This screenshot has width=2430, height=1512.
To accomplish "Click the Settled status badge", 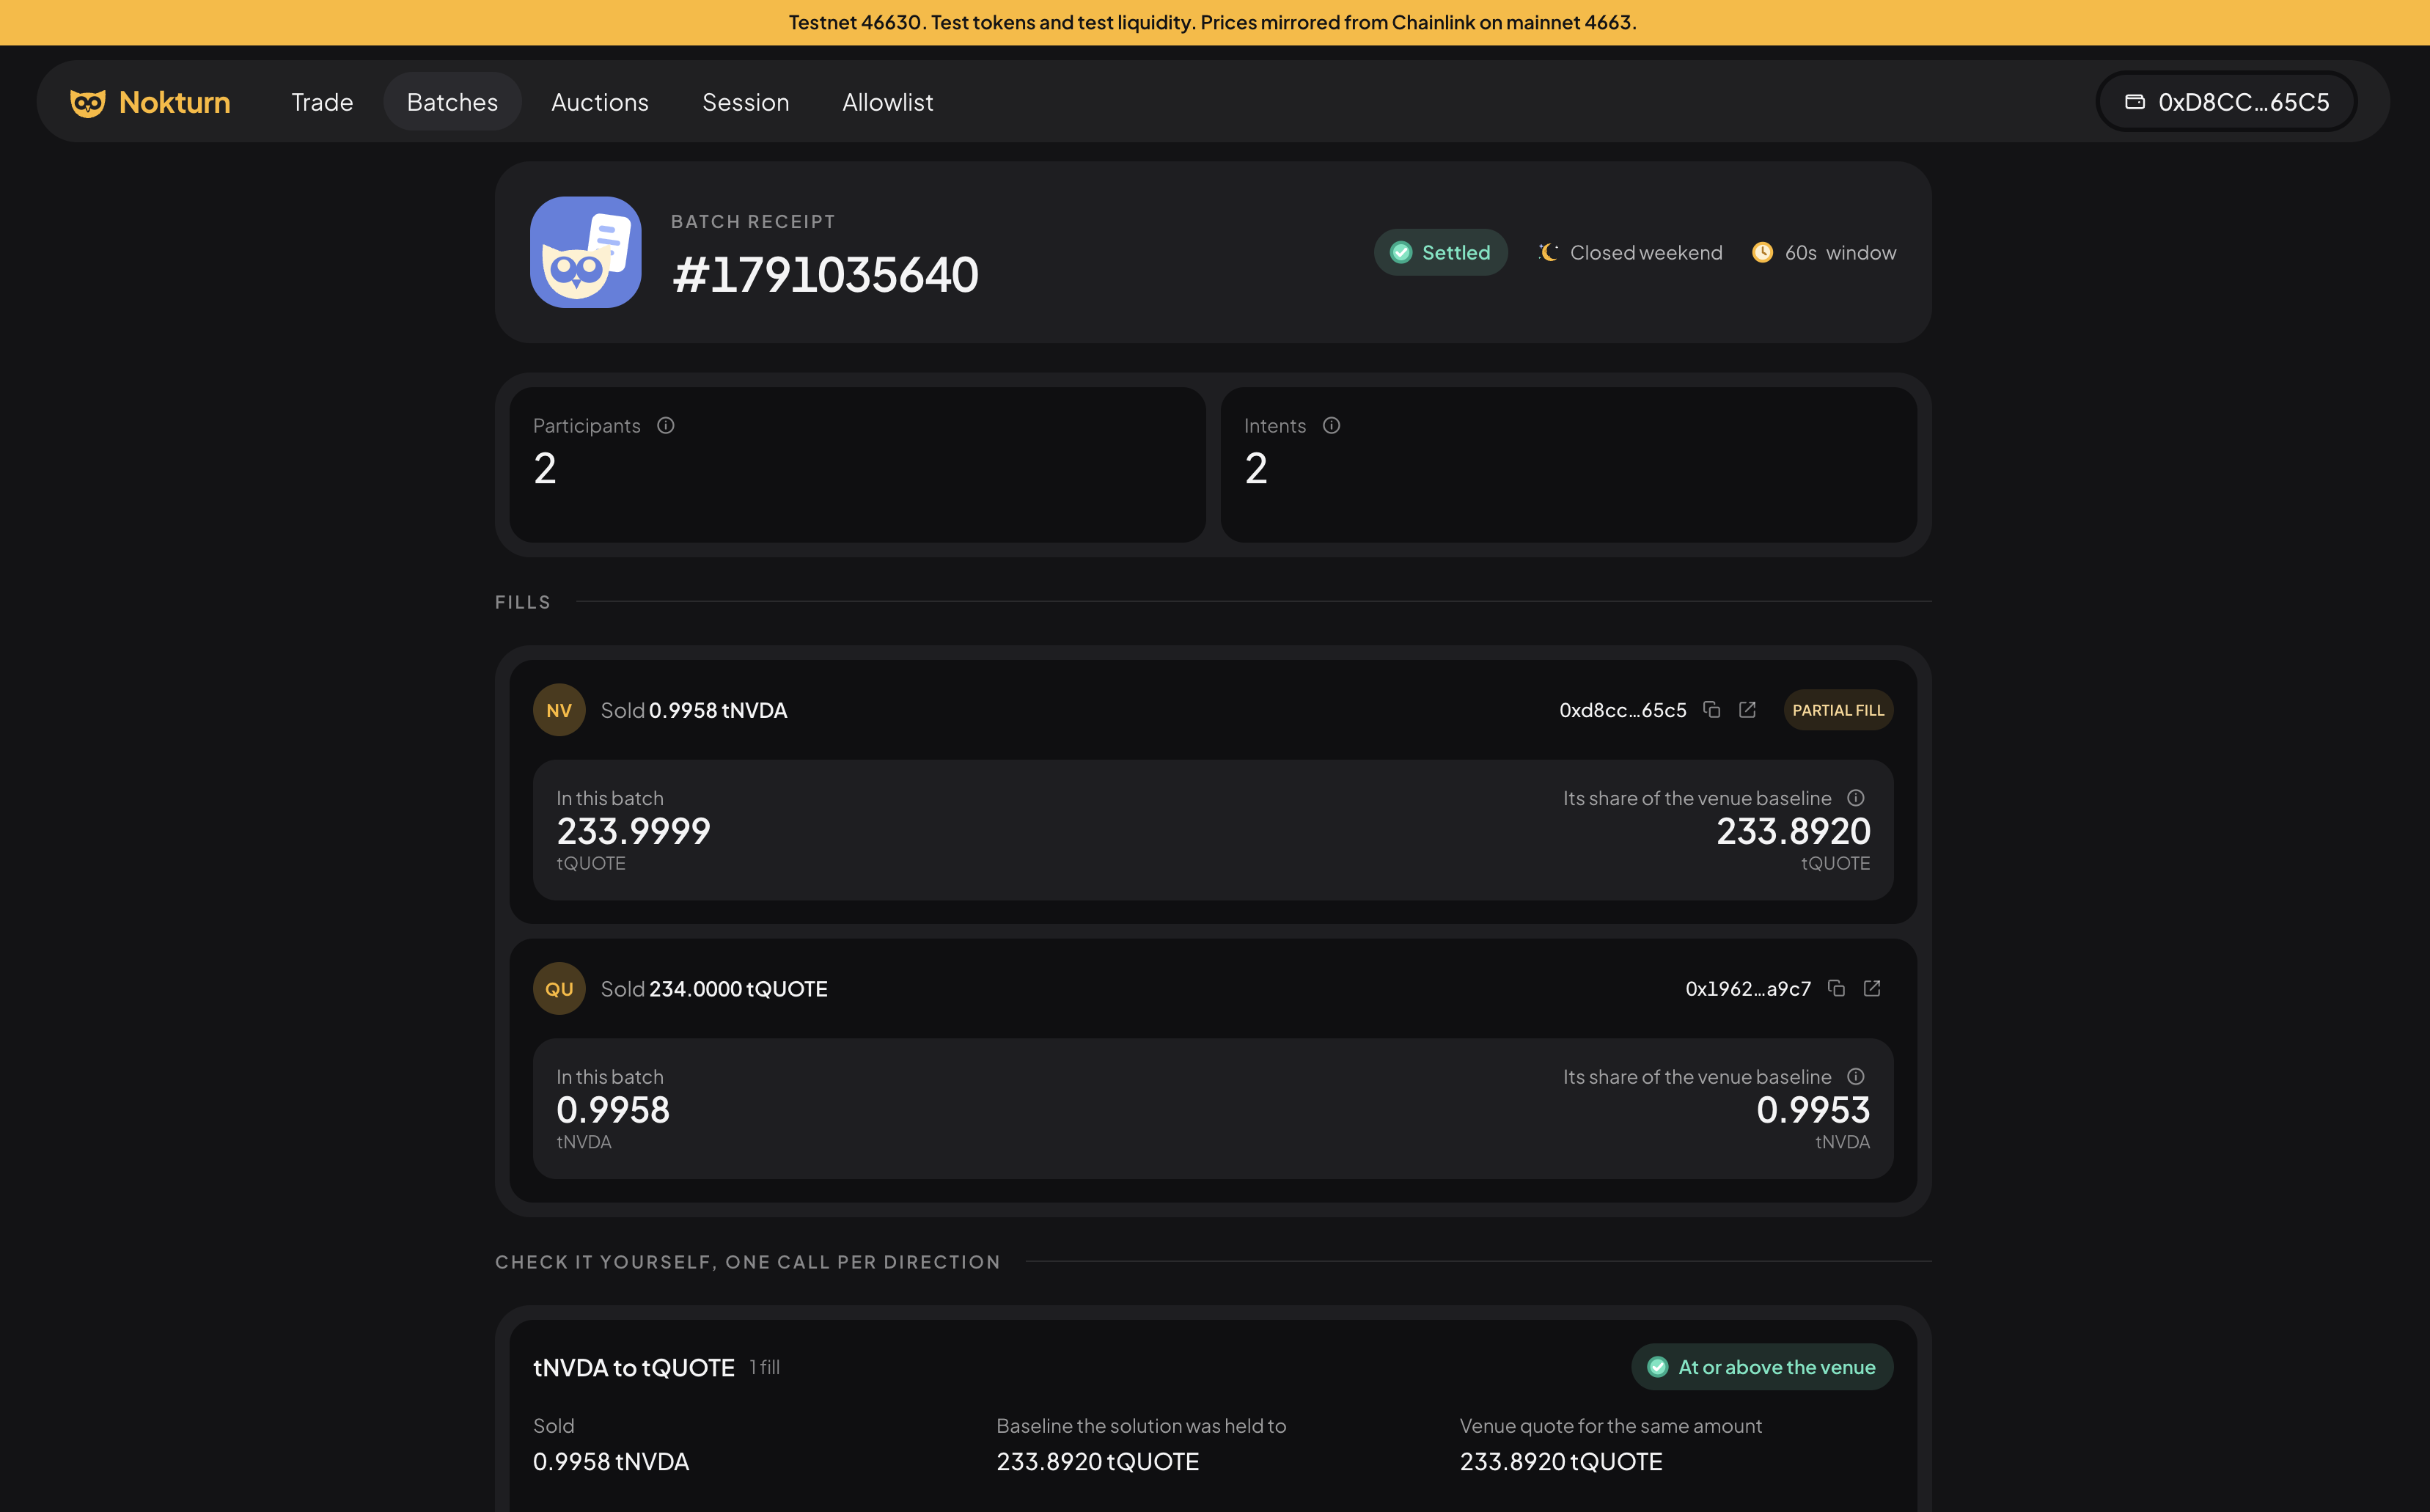I will [x=1440, y=253].
